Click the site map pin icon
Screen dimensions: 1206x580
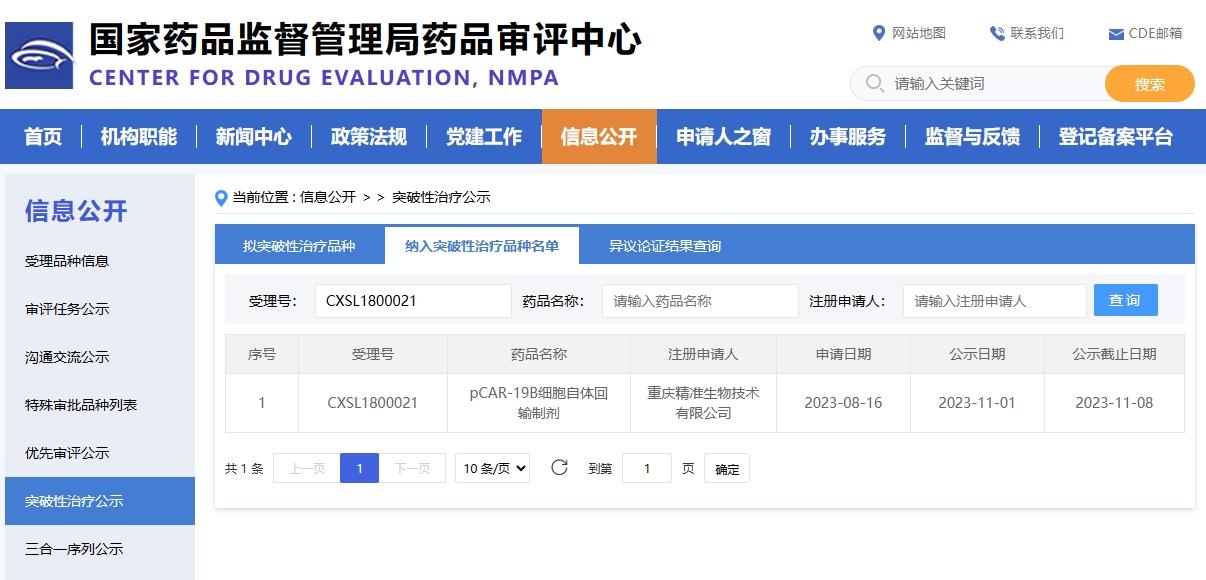point(879,33)
